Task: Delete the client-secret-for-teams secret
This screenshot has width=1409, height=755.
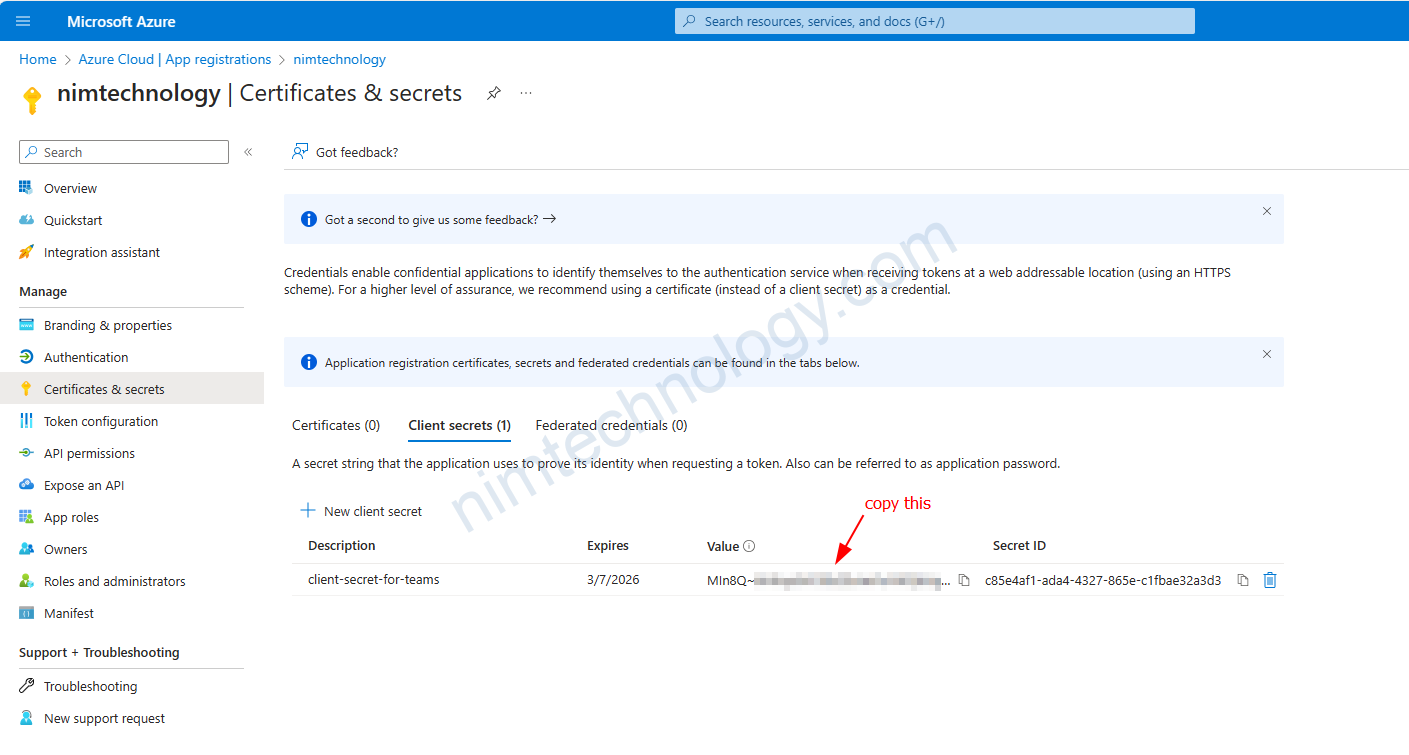Action: pos(1270,580)
